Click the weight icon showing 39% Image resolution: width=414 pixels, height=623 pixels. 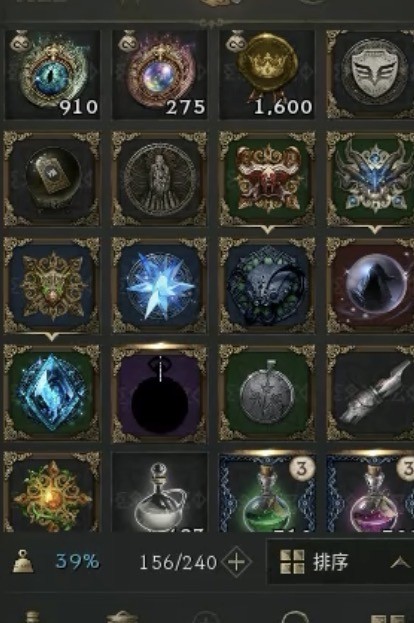[23, 561]
